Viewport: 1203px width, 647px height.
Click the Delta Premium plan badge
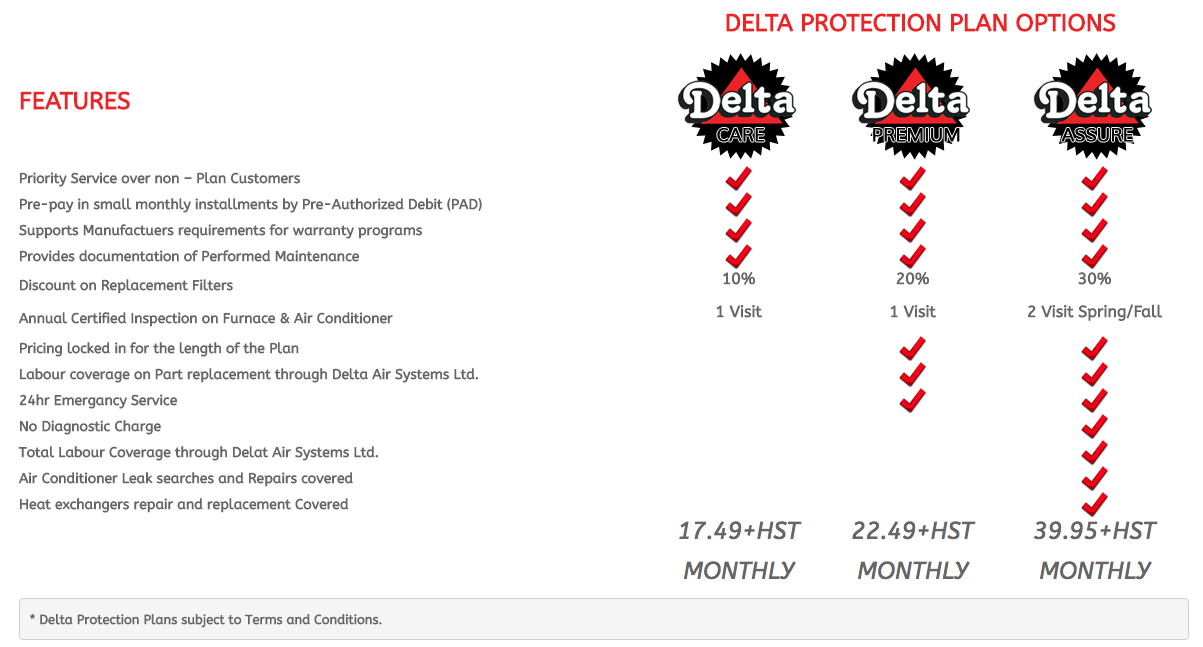[x=911, y=105]
